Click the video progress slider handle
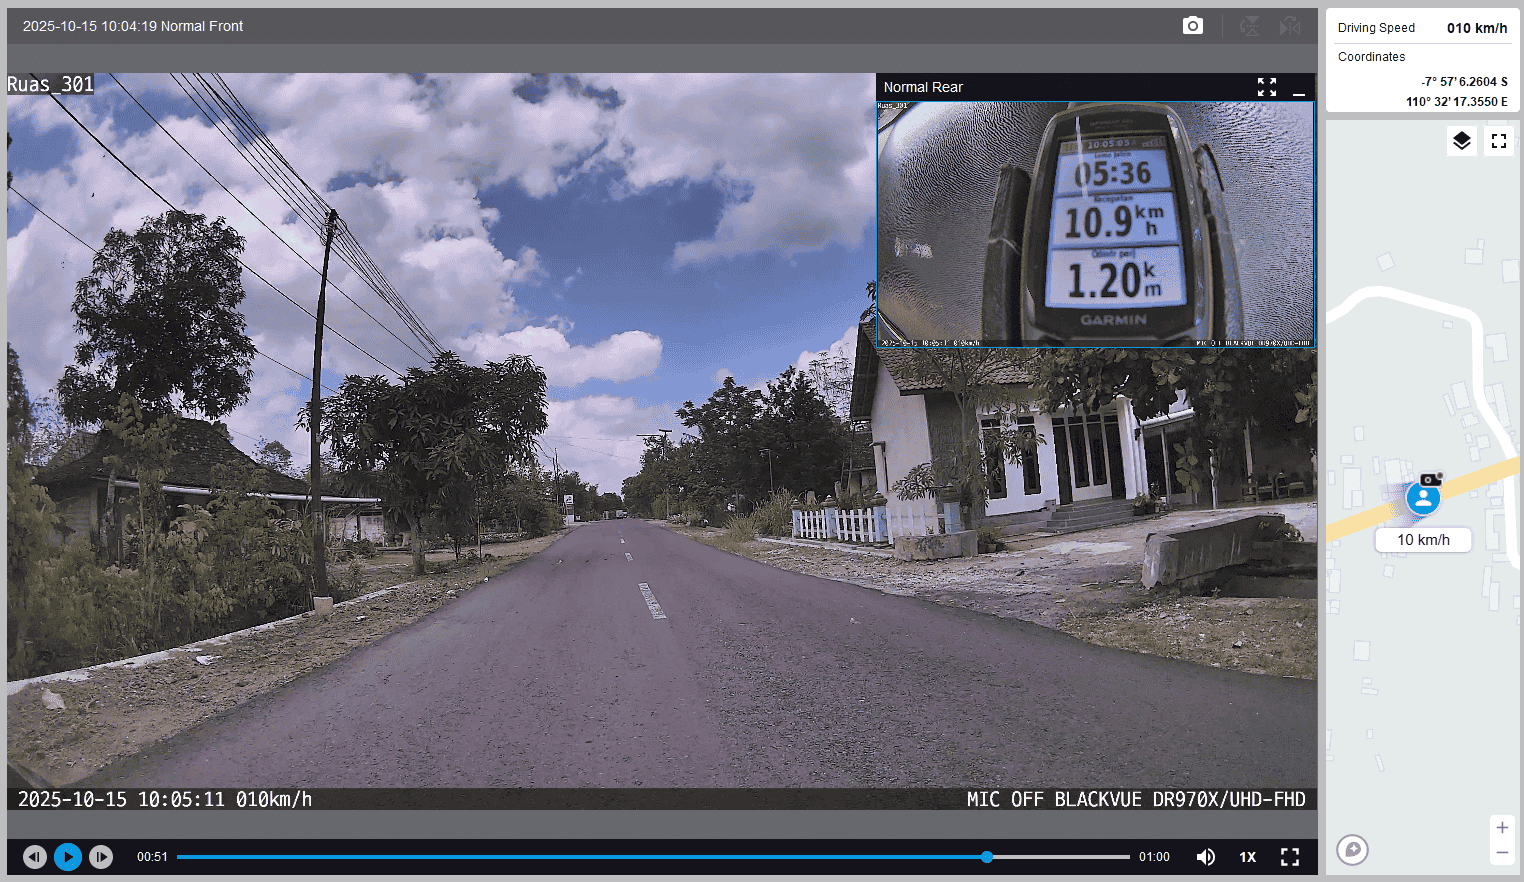1524x882 pixels. coord(987,857)
